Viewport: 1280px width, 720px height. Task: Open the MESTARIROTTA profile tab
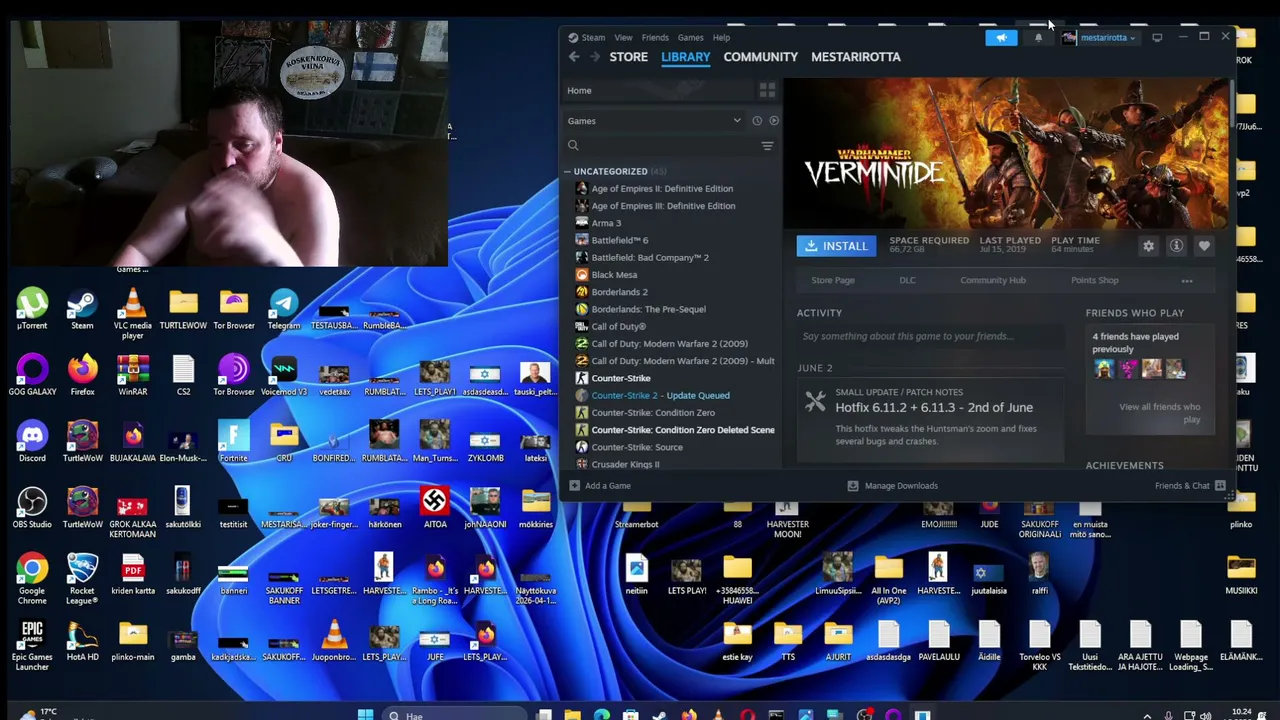[x=856, y=57]
